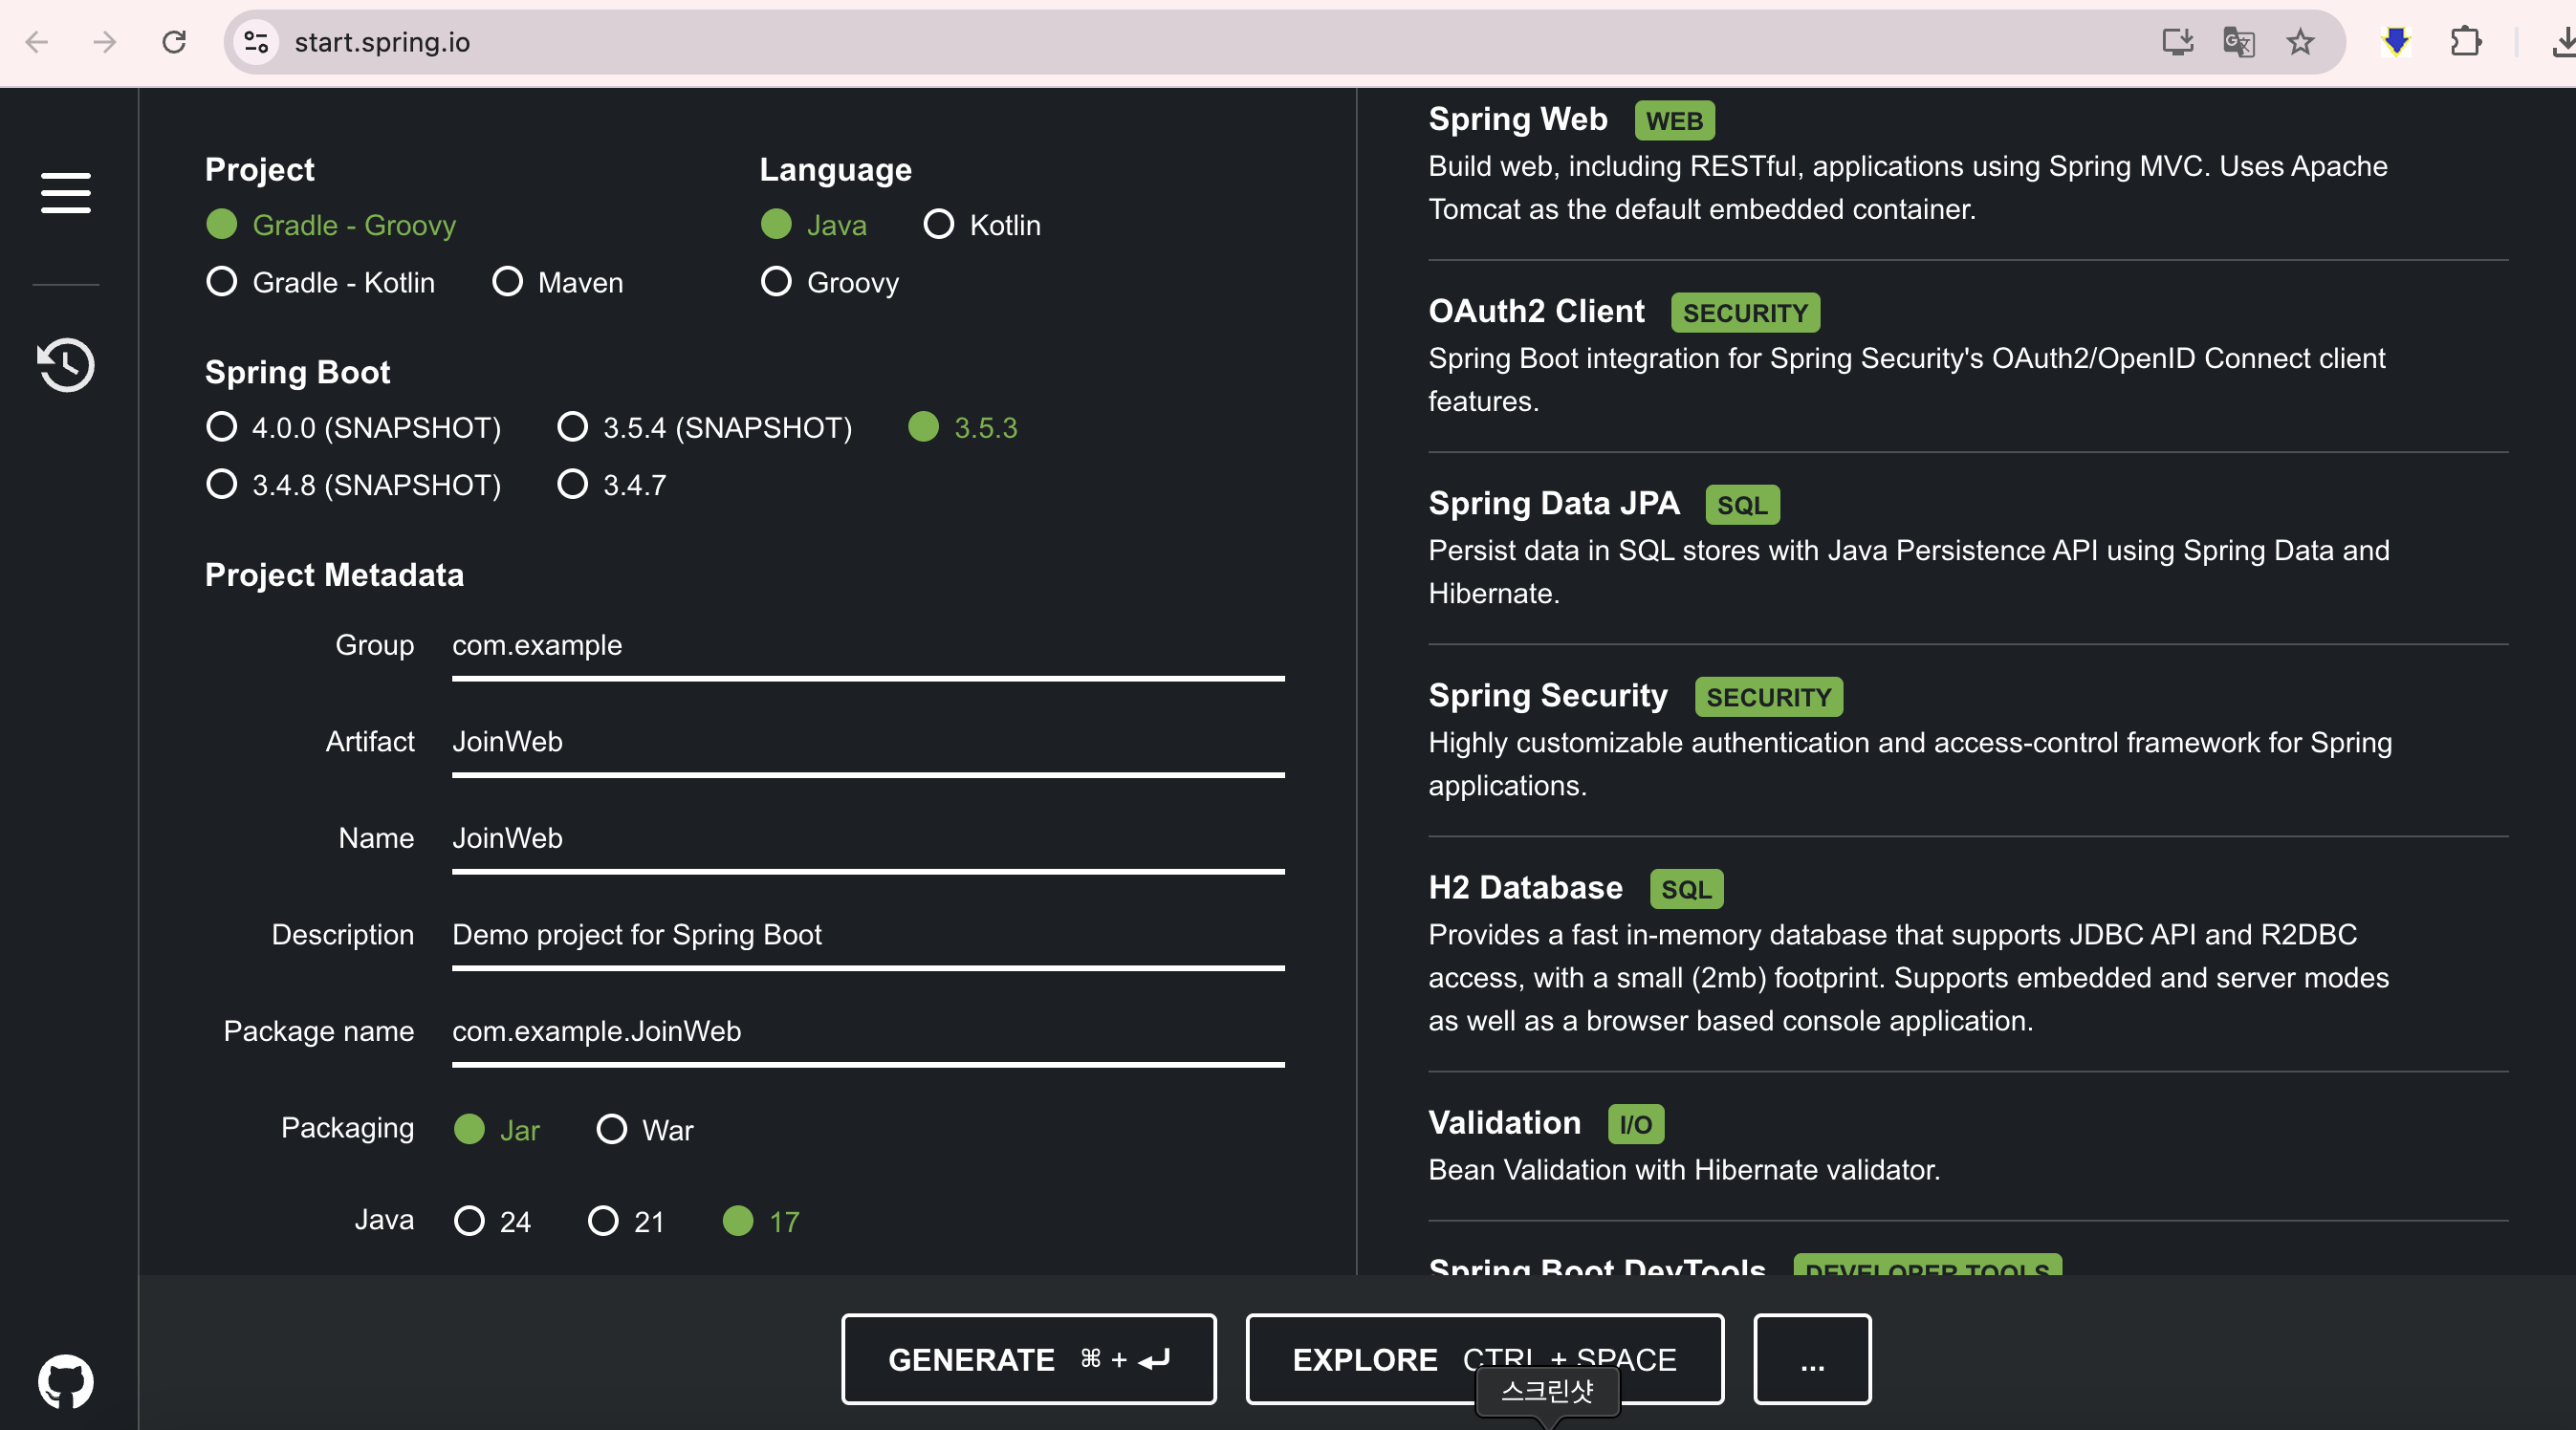2576x1430 pixels.
Task: Reload the page with refresh icon
Action: click(174, 42)
